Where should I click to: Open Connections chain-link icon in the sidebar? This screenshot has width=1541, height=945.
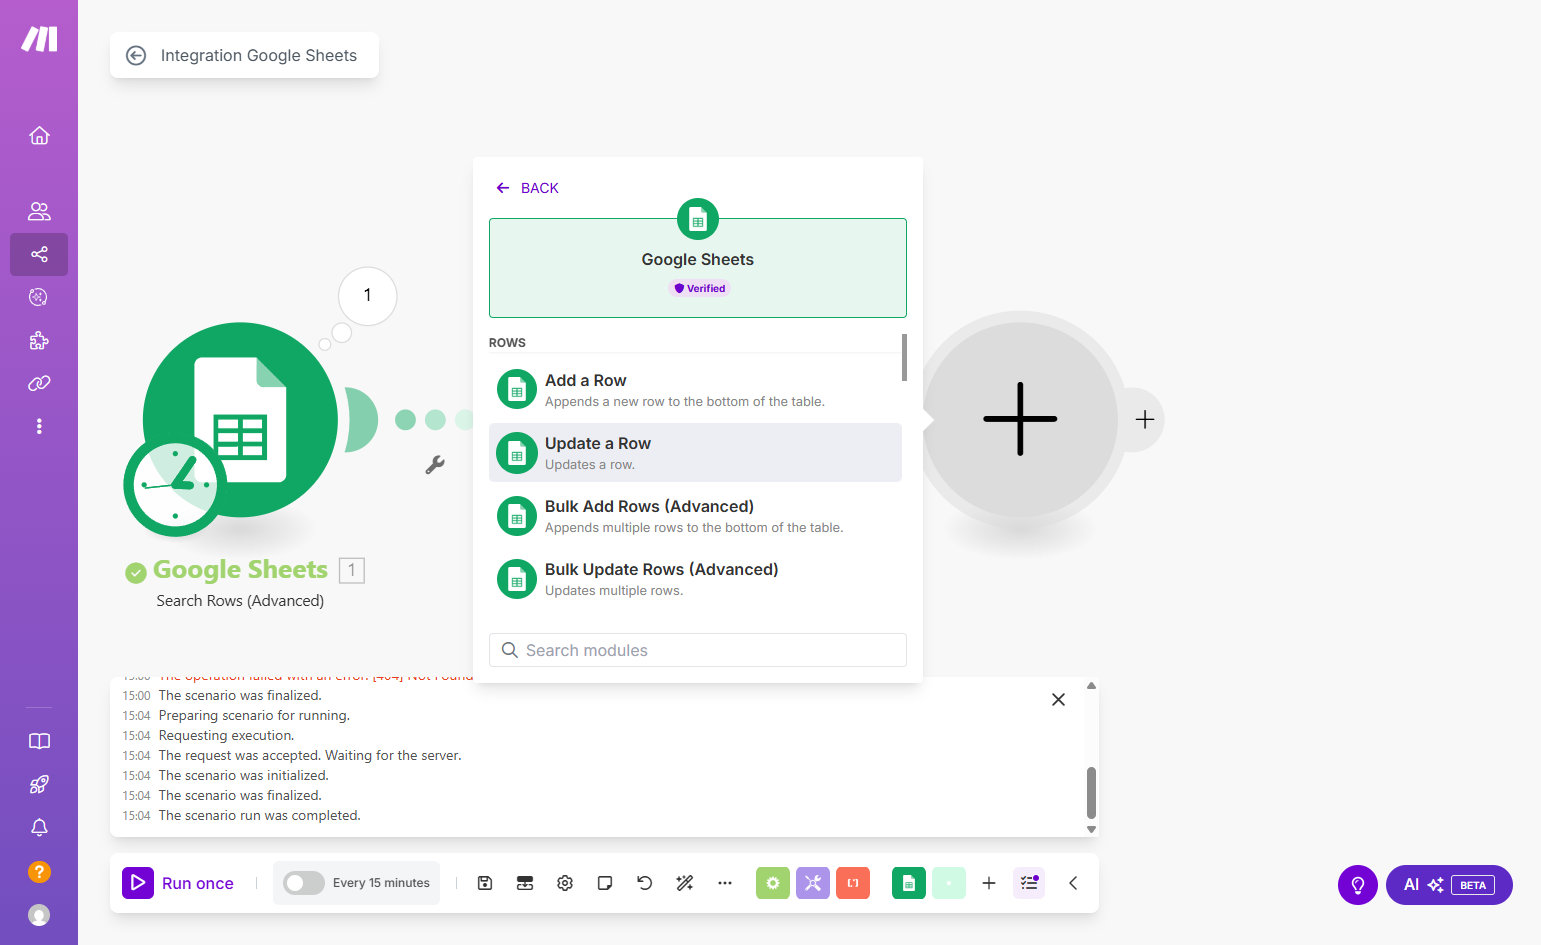(x=39, y=383)
